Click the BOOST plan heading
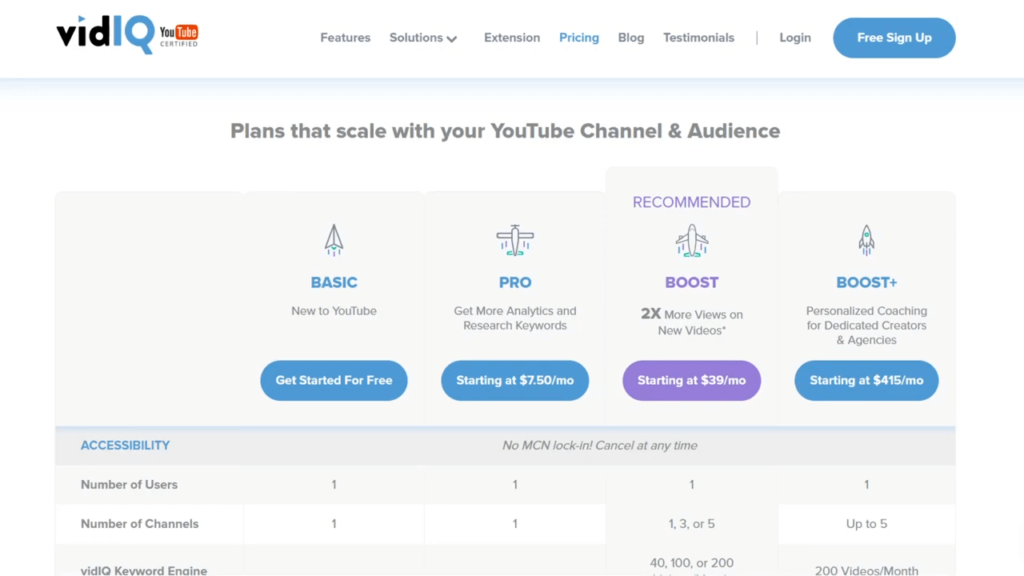This screenshot has height=576, width=1024. tap(692, 283)
